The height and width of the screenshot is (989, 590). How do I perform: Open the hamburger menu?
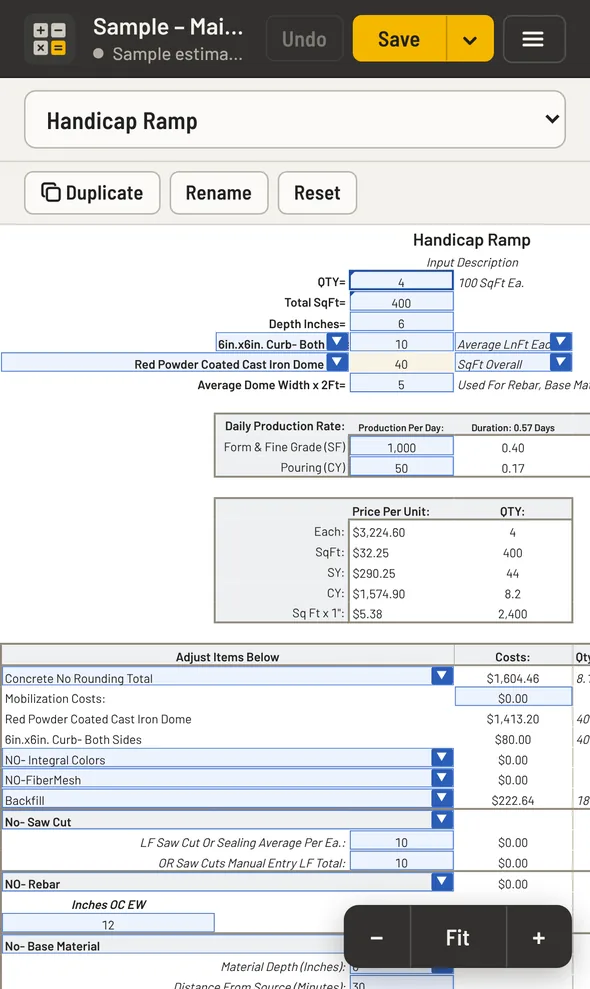click(x=534, y=39)
